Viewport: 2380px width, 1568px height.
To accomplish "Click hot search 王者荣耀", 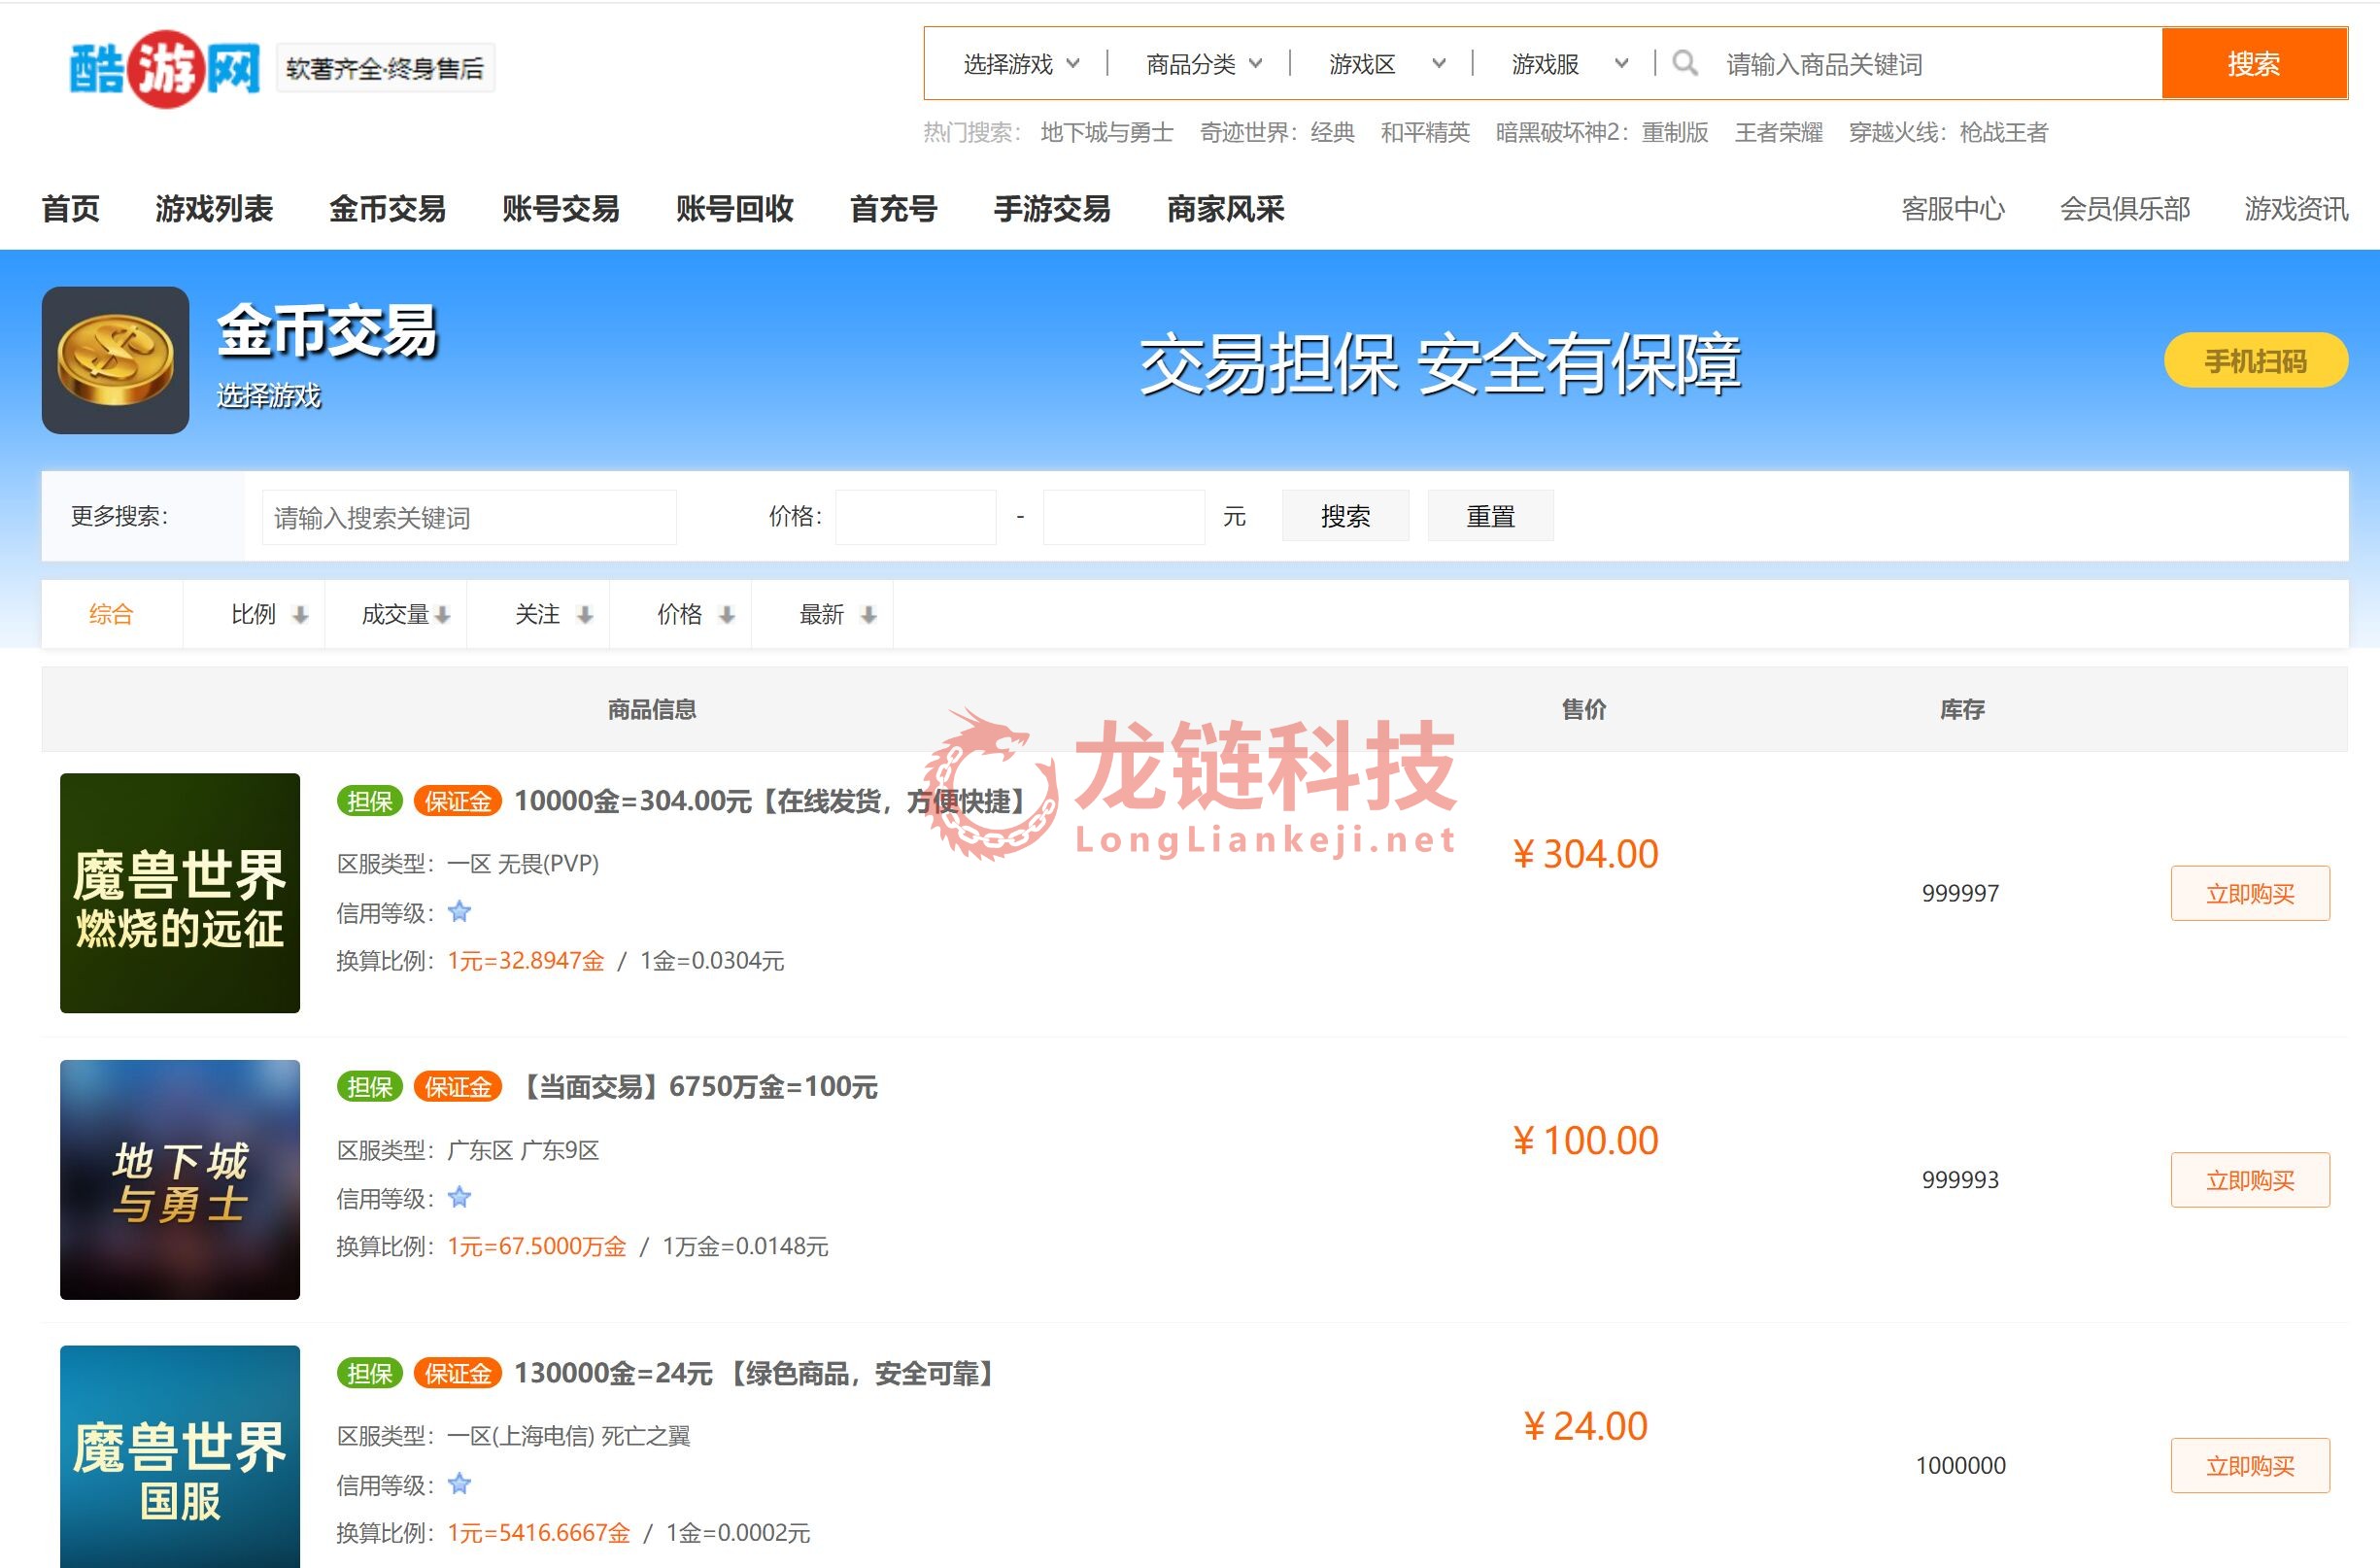I will [1779, 132].
